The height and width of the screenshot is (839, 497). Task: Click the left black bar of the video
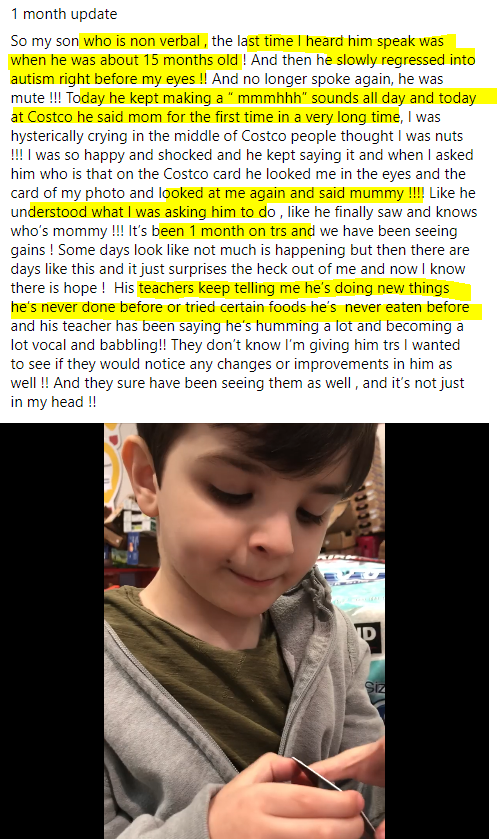click(x=52, y=631)
